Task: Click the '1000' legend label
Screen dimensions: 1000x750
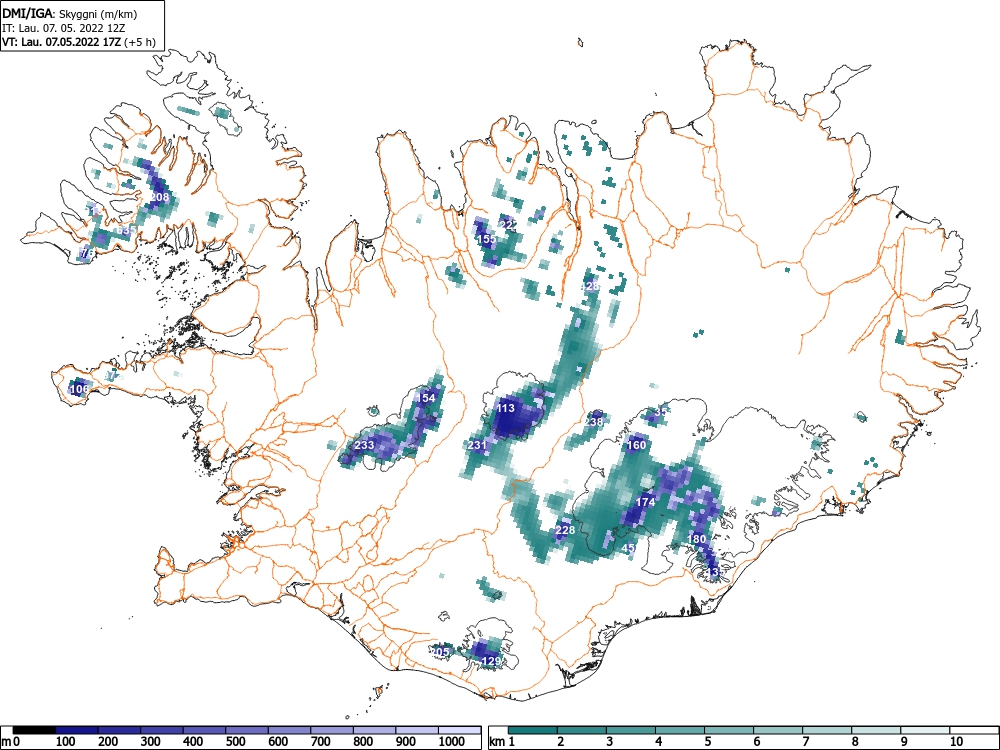Action: pyautogui.click(x=452, y=742)
